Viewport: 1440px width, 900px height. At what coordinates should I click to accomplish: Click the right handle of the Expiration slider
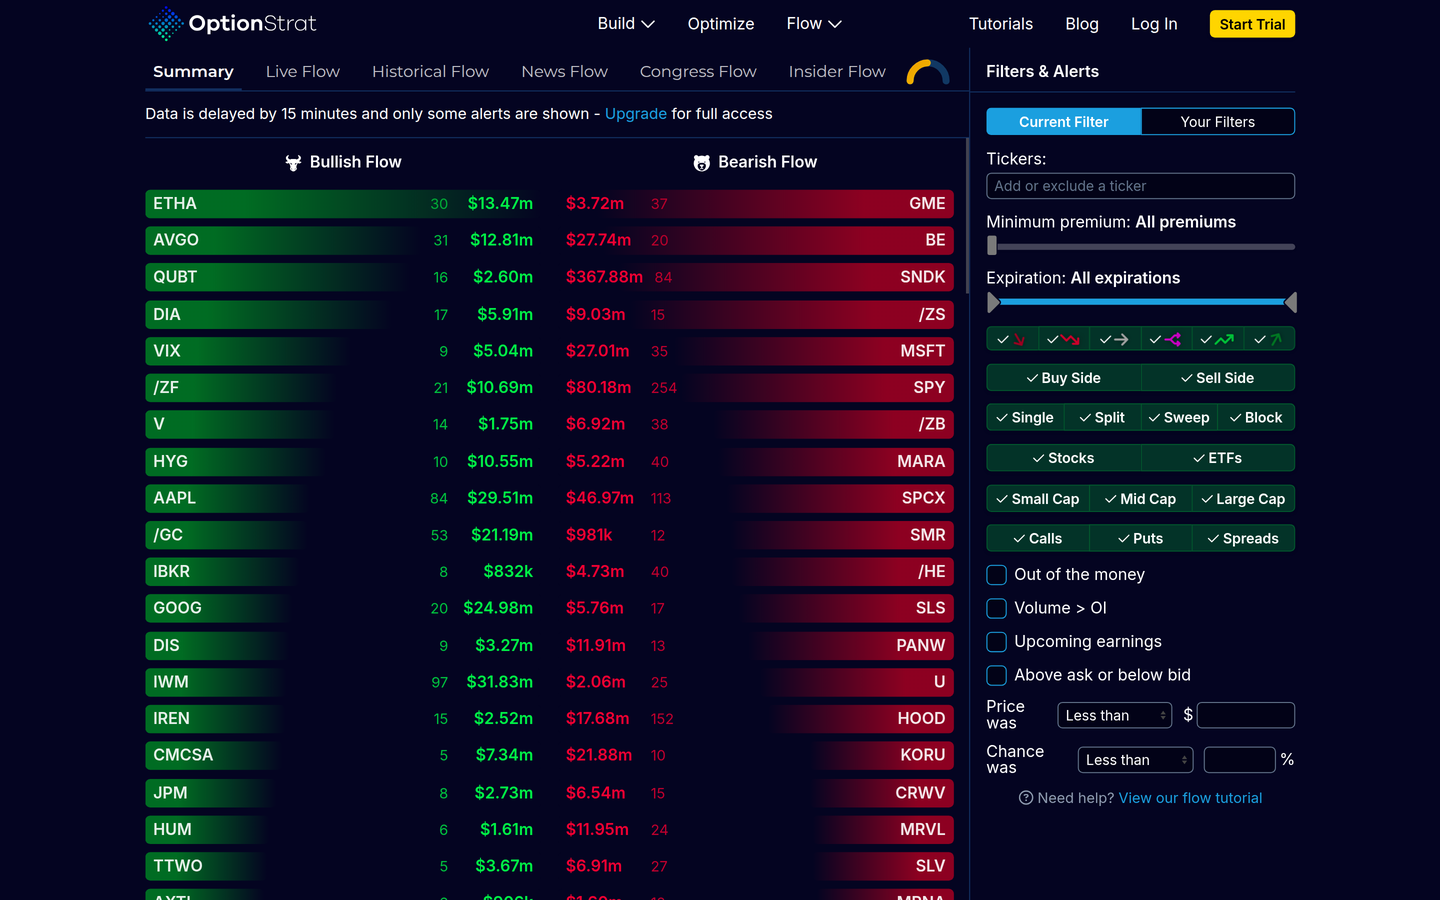[x=1290, y=302]
